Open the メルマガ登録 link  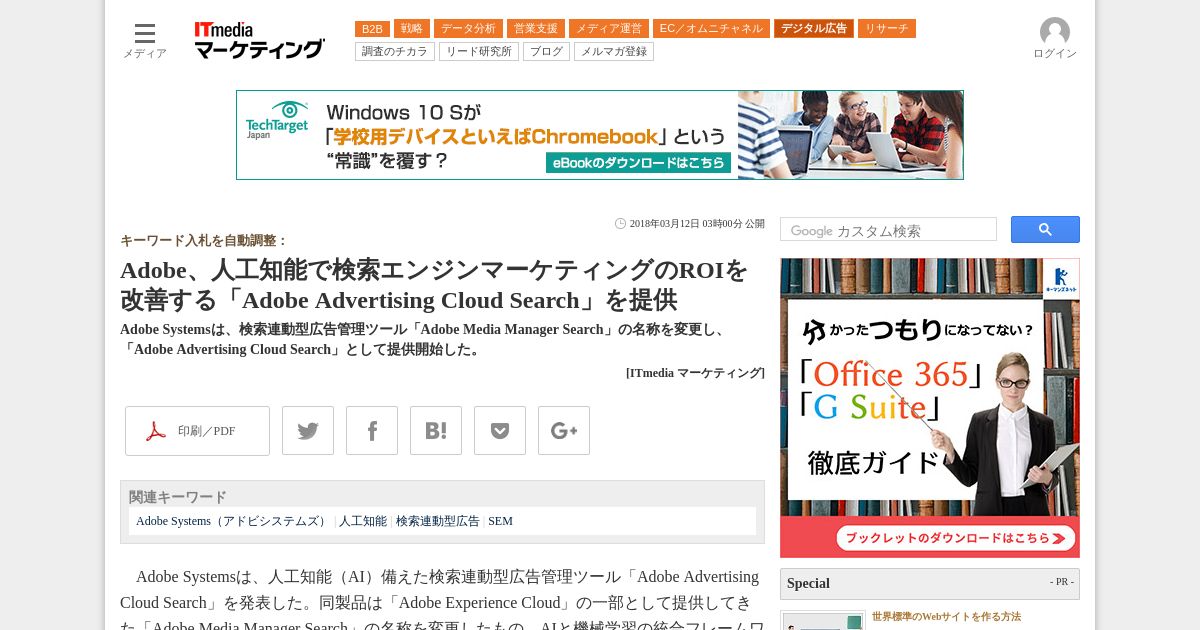pyautogui.click(x=614, y=51)
